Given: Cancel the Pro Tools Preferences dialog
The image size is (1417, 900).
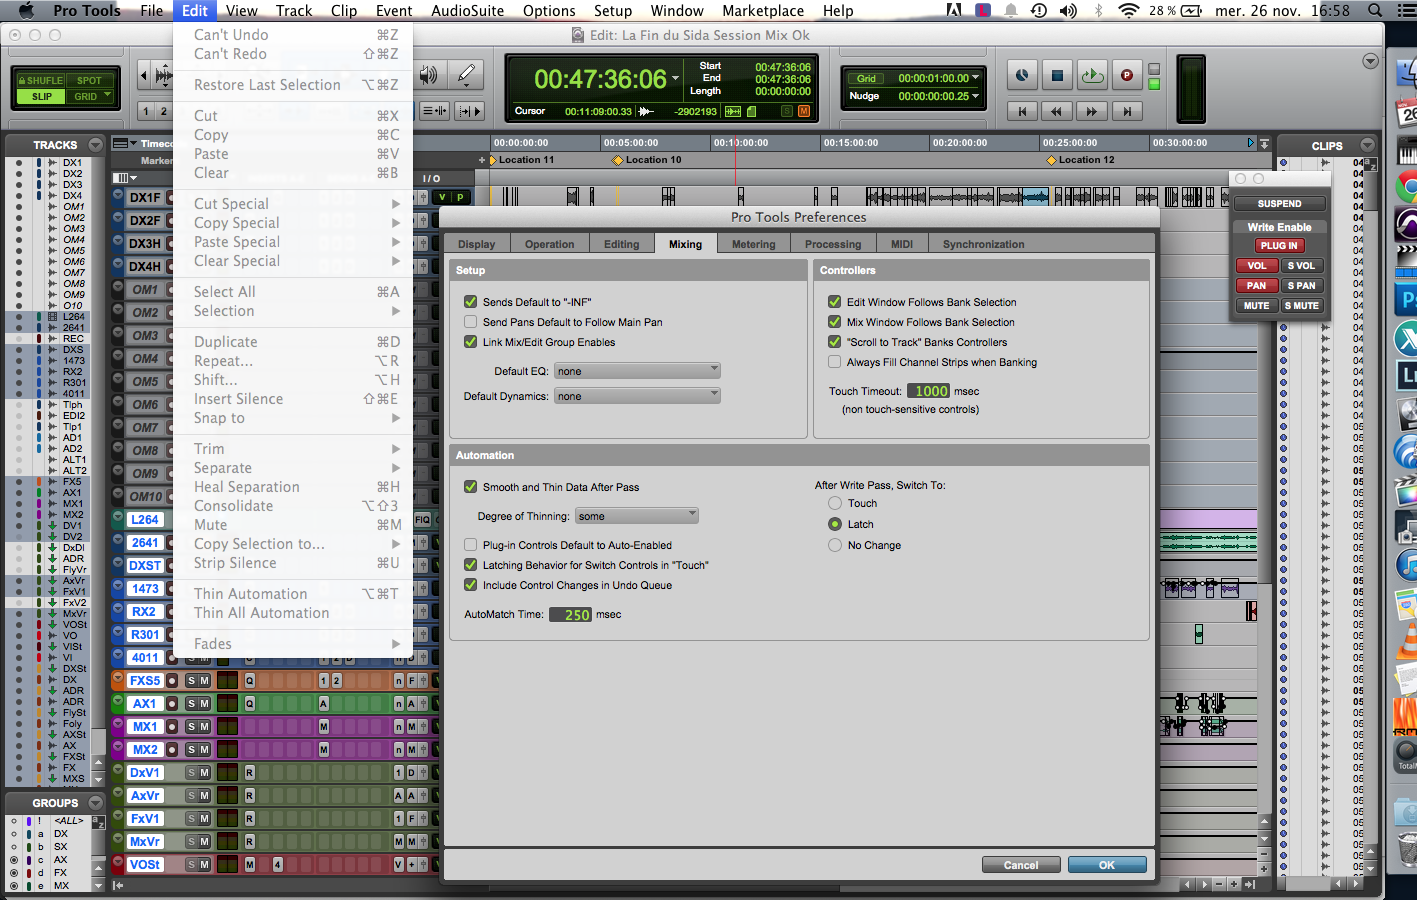Looking at the screenshot, I should [x=1020, y=865].
